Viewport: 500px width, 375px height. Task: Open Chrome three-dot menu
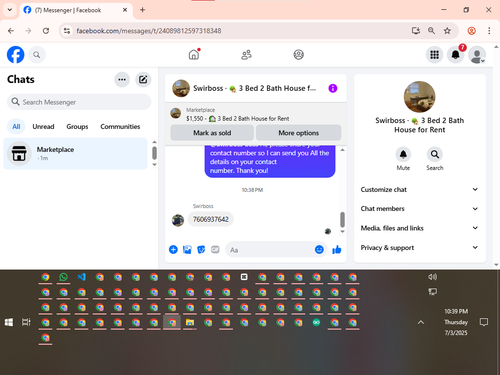[489, 31]
